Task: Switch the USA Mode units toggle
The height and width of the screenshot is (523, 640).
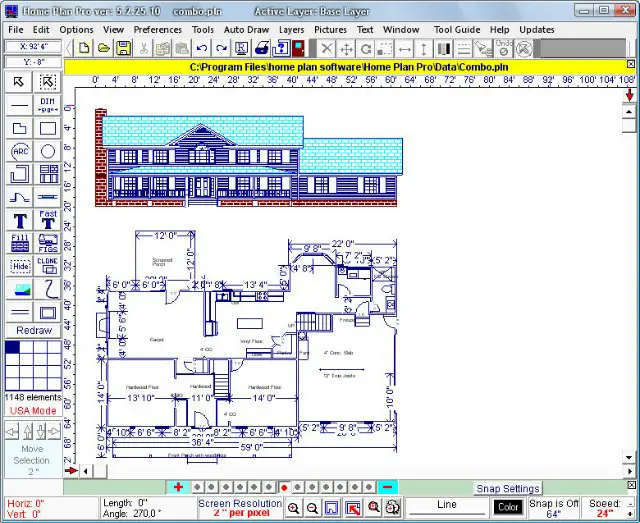Action: (x=33, y=410)
